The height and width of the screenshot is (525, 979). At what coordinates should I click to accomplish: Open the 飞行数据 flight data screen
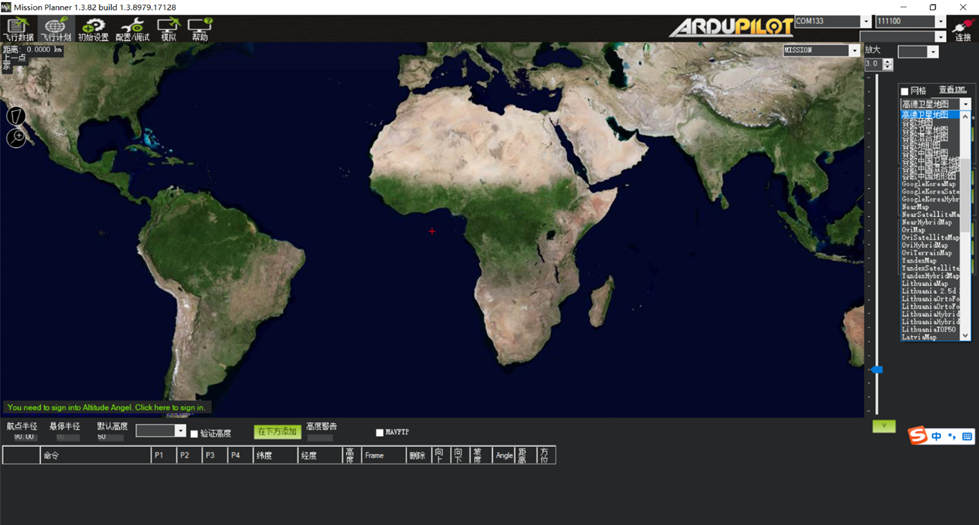click(x=18, y=29)
